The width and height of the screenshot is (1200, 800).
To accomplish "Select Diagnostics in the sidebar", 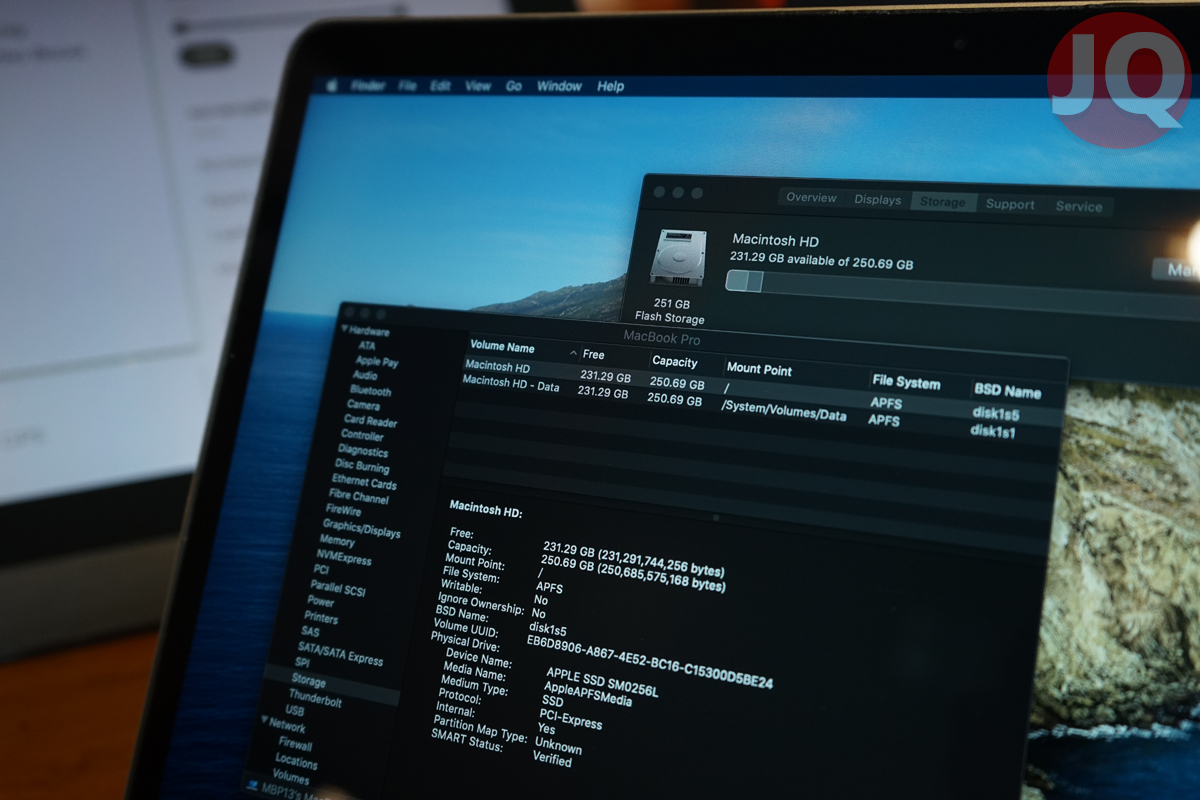I will [x=362, y=451].
